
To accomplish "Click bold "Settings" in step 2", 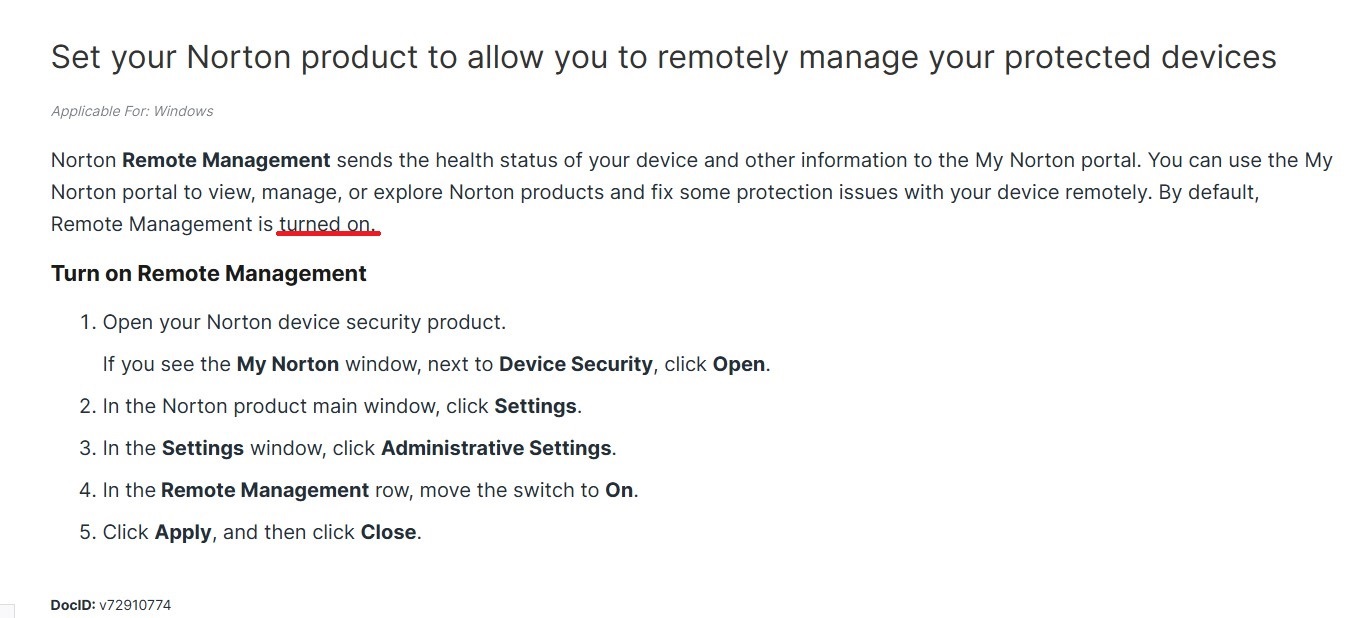I will (x=535, y=406).
